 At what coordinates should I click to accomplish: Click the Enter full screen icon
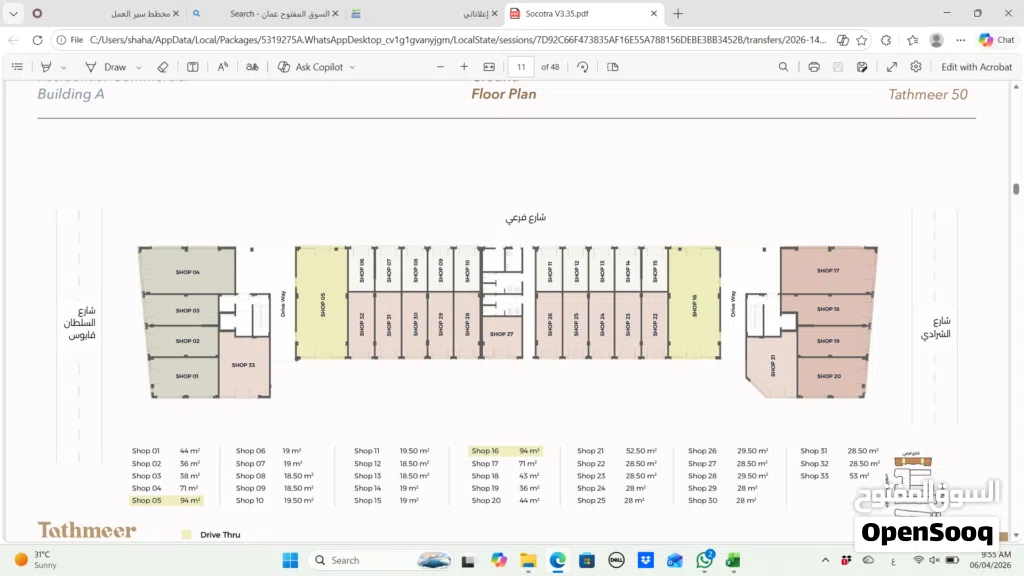(x=891, y=67)
